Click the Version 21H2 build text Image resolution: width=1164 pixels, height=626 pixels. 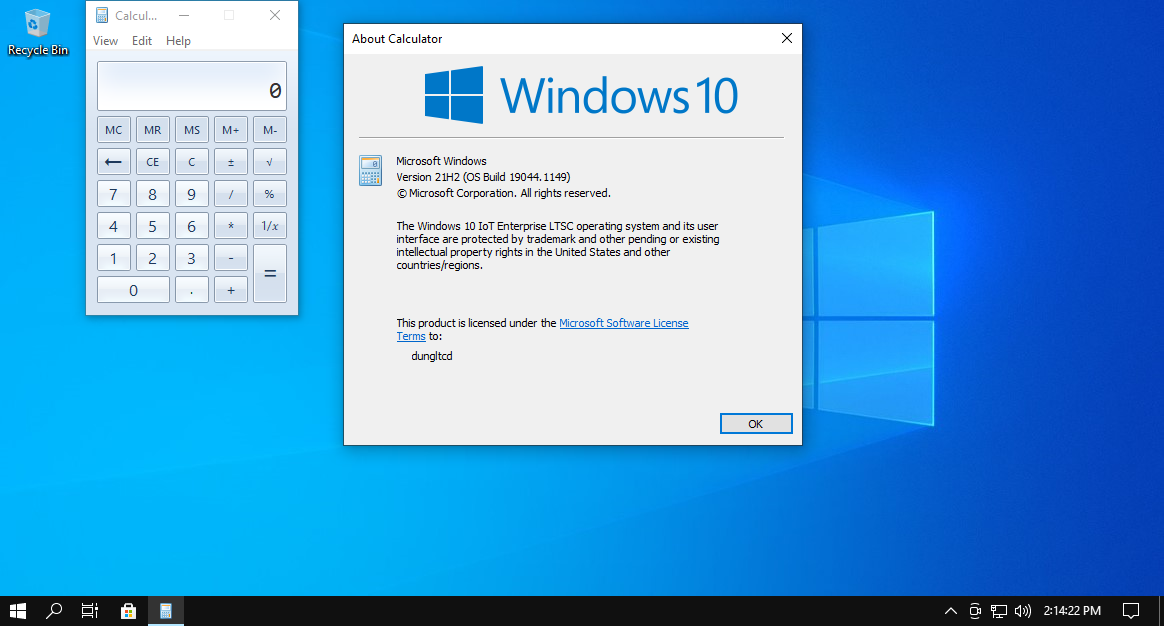tap(483, 177)
